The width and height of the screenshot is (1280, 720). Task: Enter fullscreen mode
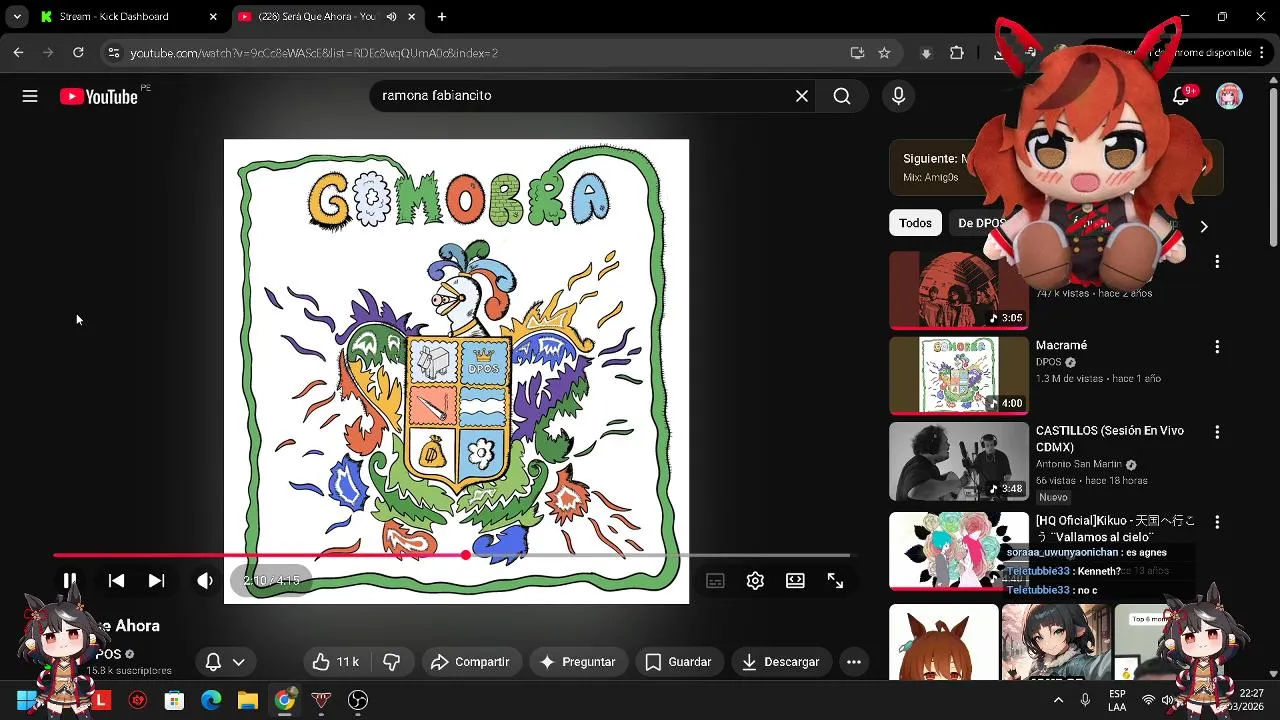coord(835,581)
